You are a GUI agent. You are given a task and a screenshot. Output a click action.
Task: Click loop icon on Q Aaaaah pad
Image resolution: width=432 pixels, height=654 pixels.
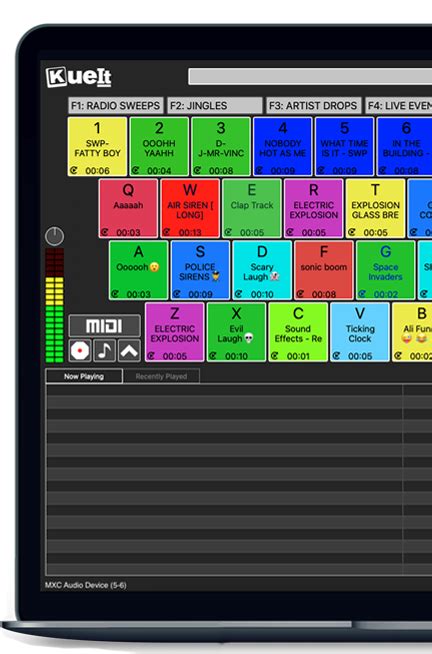[105, 232]
